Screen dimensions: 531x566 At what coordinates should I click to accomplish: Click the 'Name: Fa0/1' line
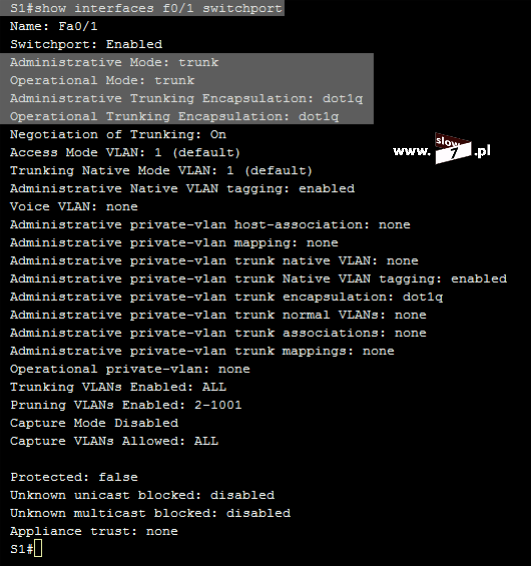[54, 26]
